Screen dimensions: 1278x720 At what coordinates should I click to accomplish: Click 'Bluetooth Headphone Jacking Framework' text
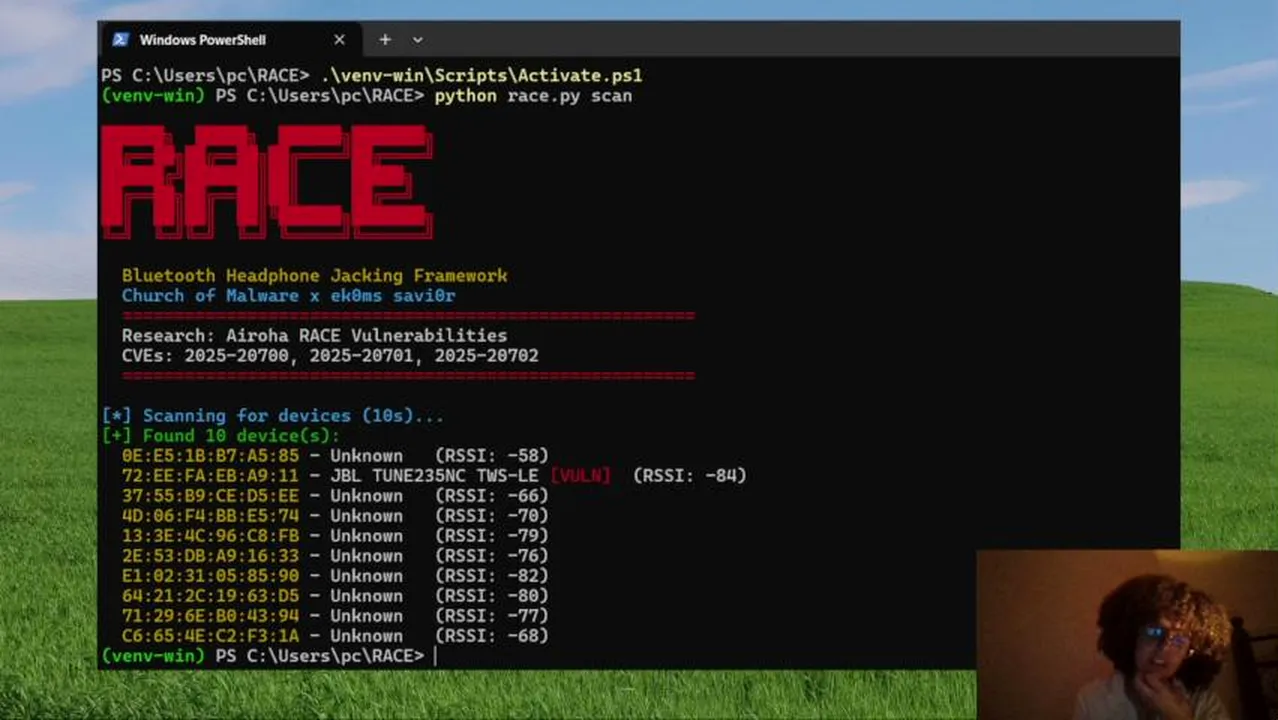(314, 276)
